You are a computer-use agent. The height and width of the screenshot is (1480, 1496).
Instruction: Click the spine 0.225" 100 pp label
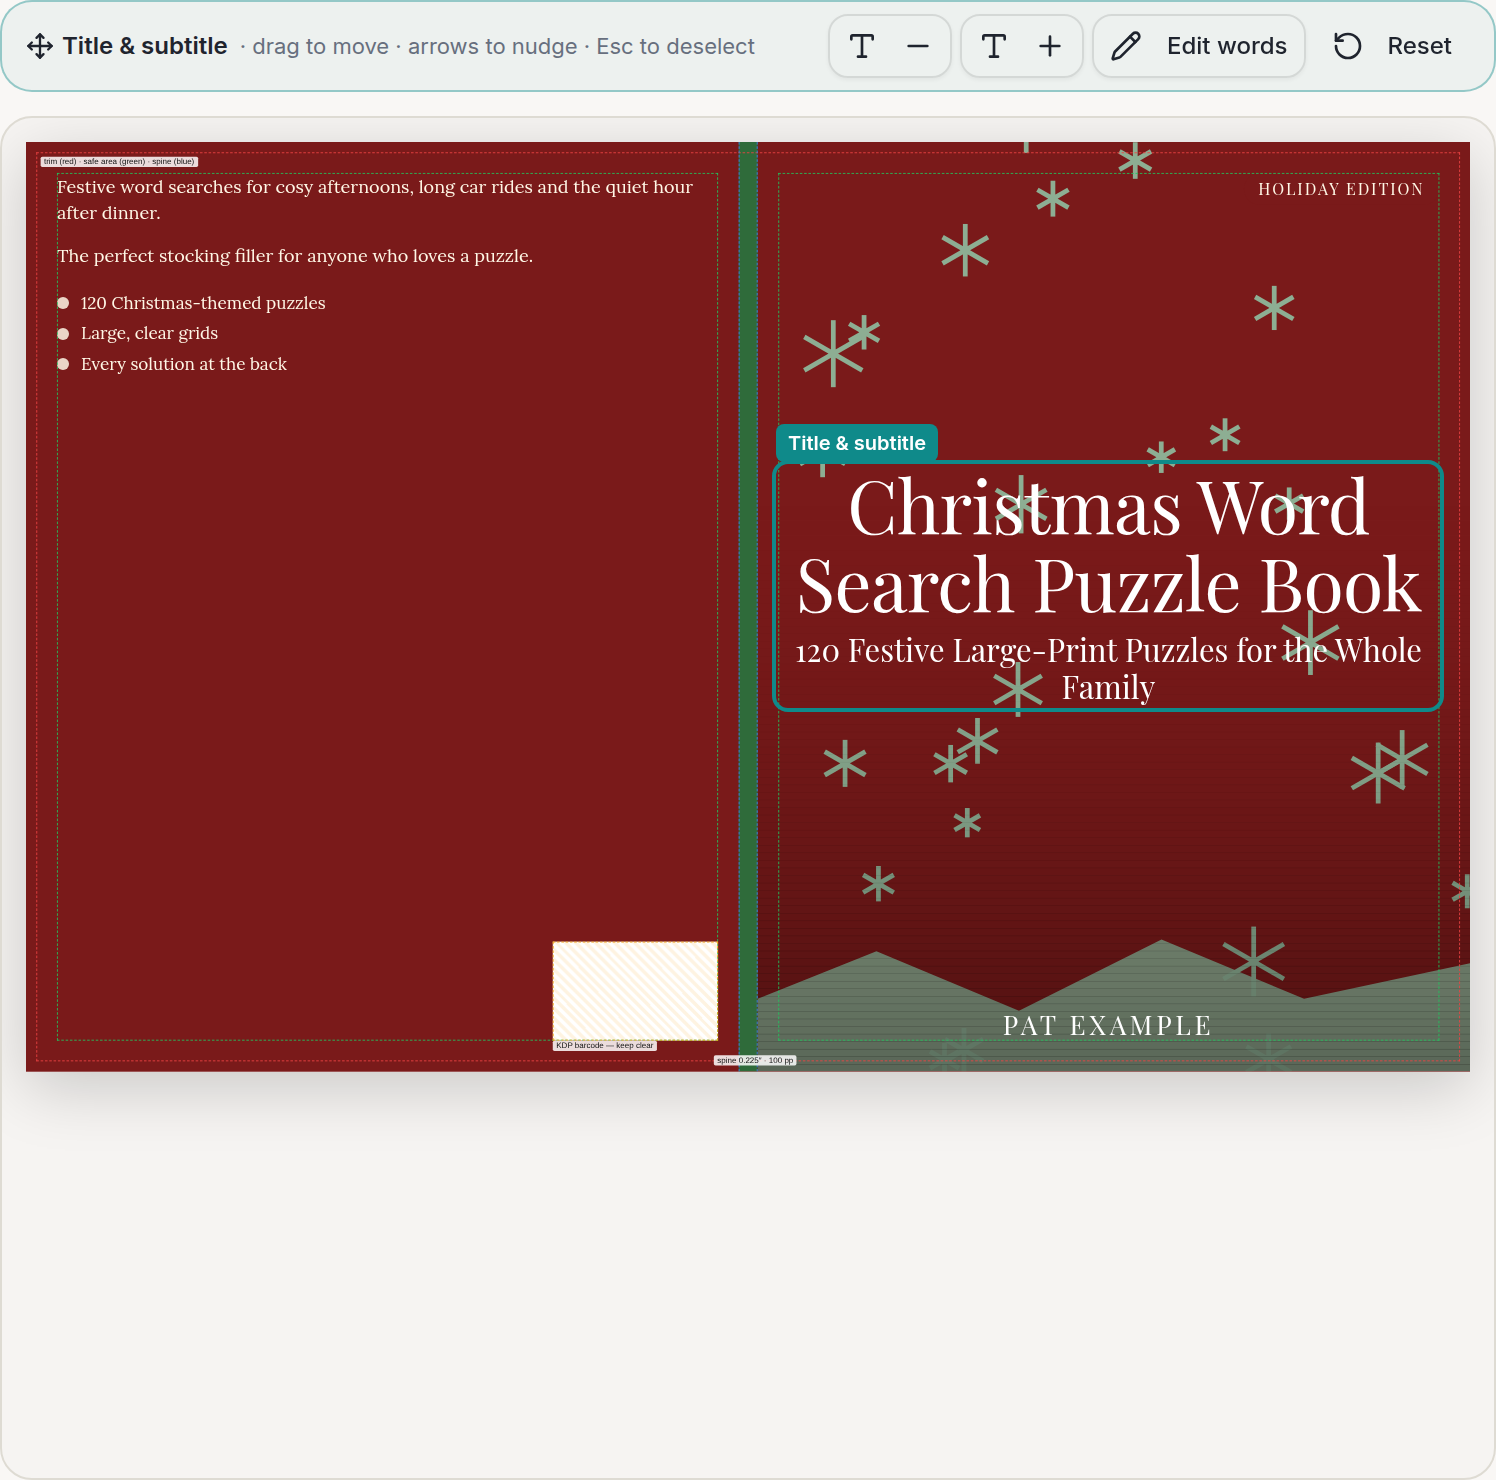755,1060
